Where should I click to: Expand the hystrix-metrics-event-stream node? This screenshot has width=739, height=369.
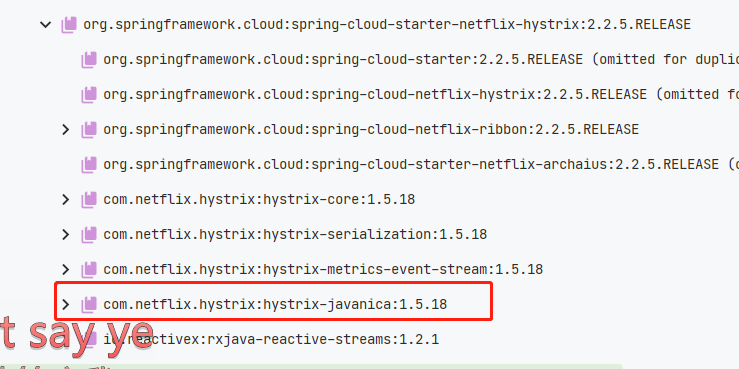pos(66,270)
